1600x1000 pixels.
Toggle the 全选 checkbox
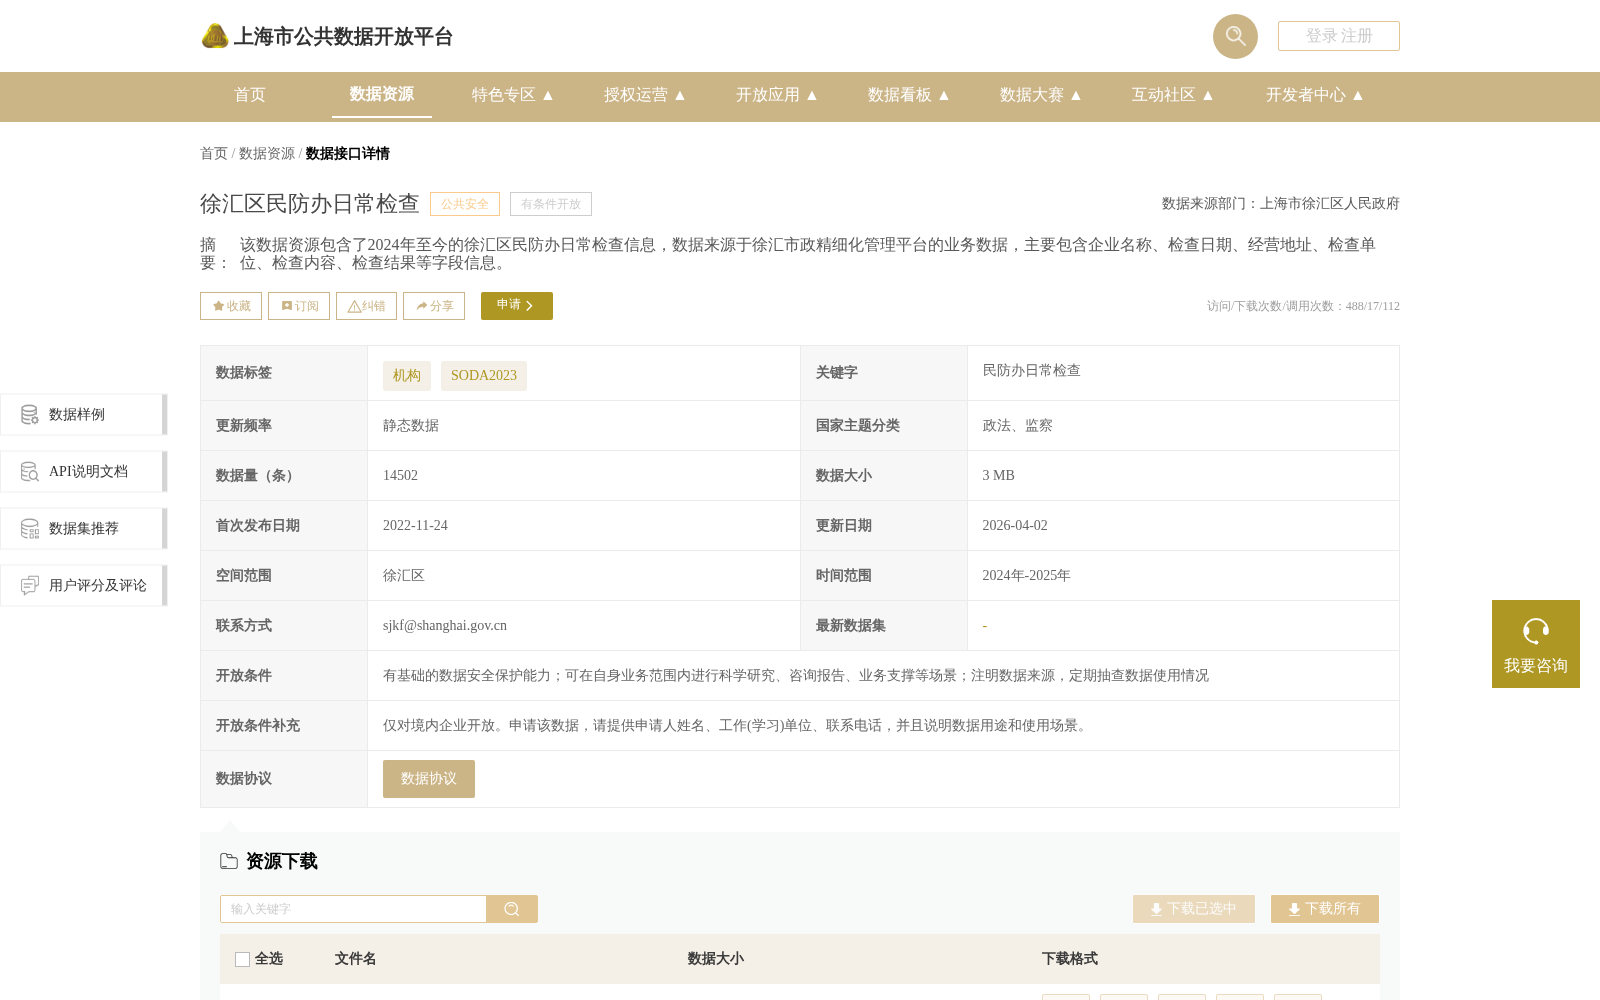point(242,959)
